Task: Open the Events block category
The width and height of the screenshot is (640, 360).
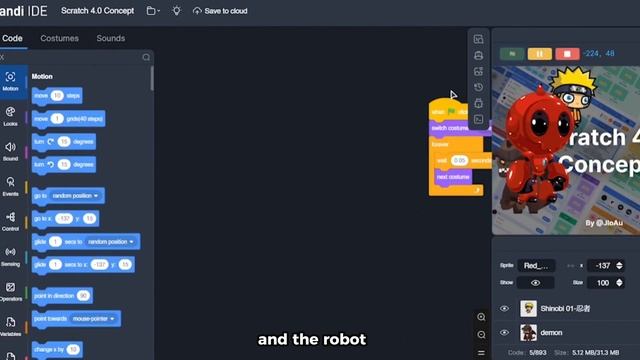Action: 11,187
